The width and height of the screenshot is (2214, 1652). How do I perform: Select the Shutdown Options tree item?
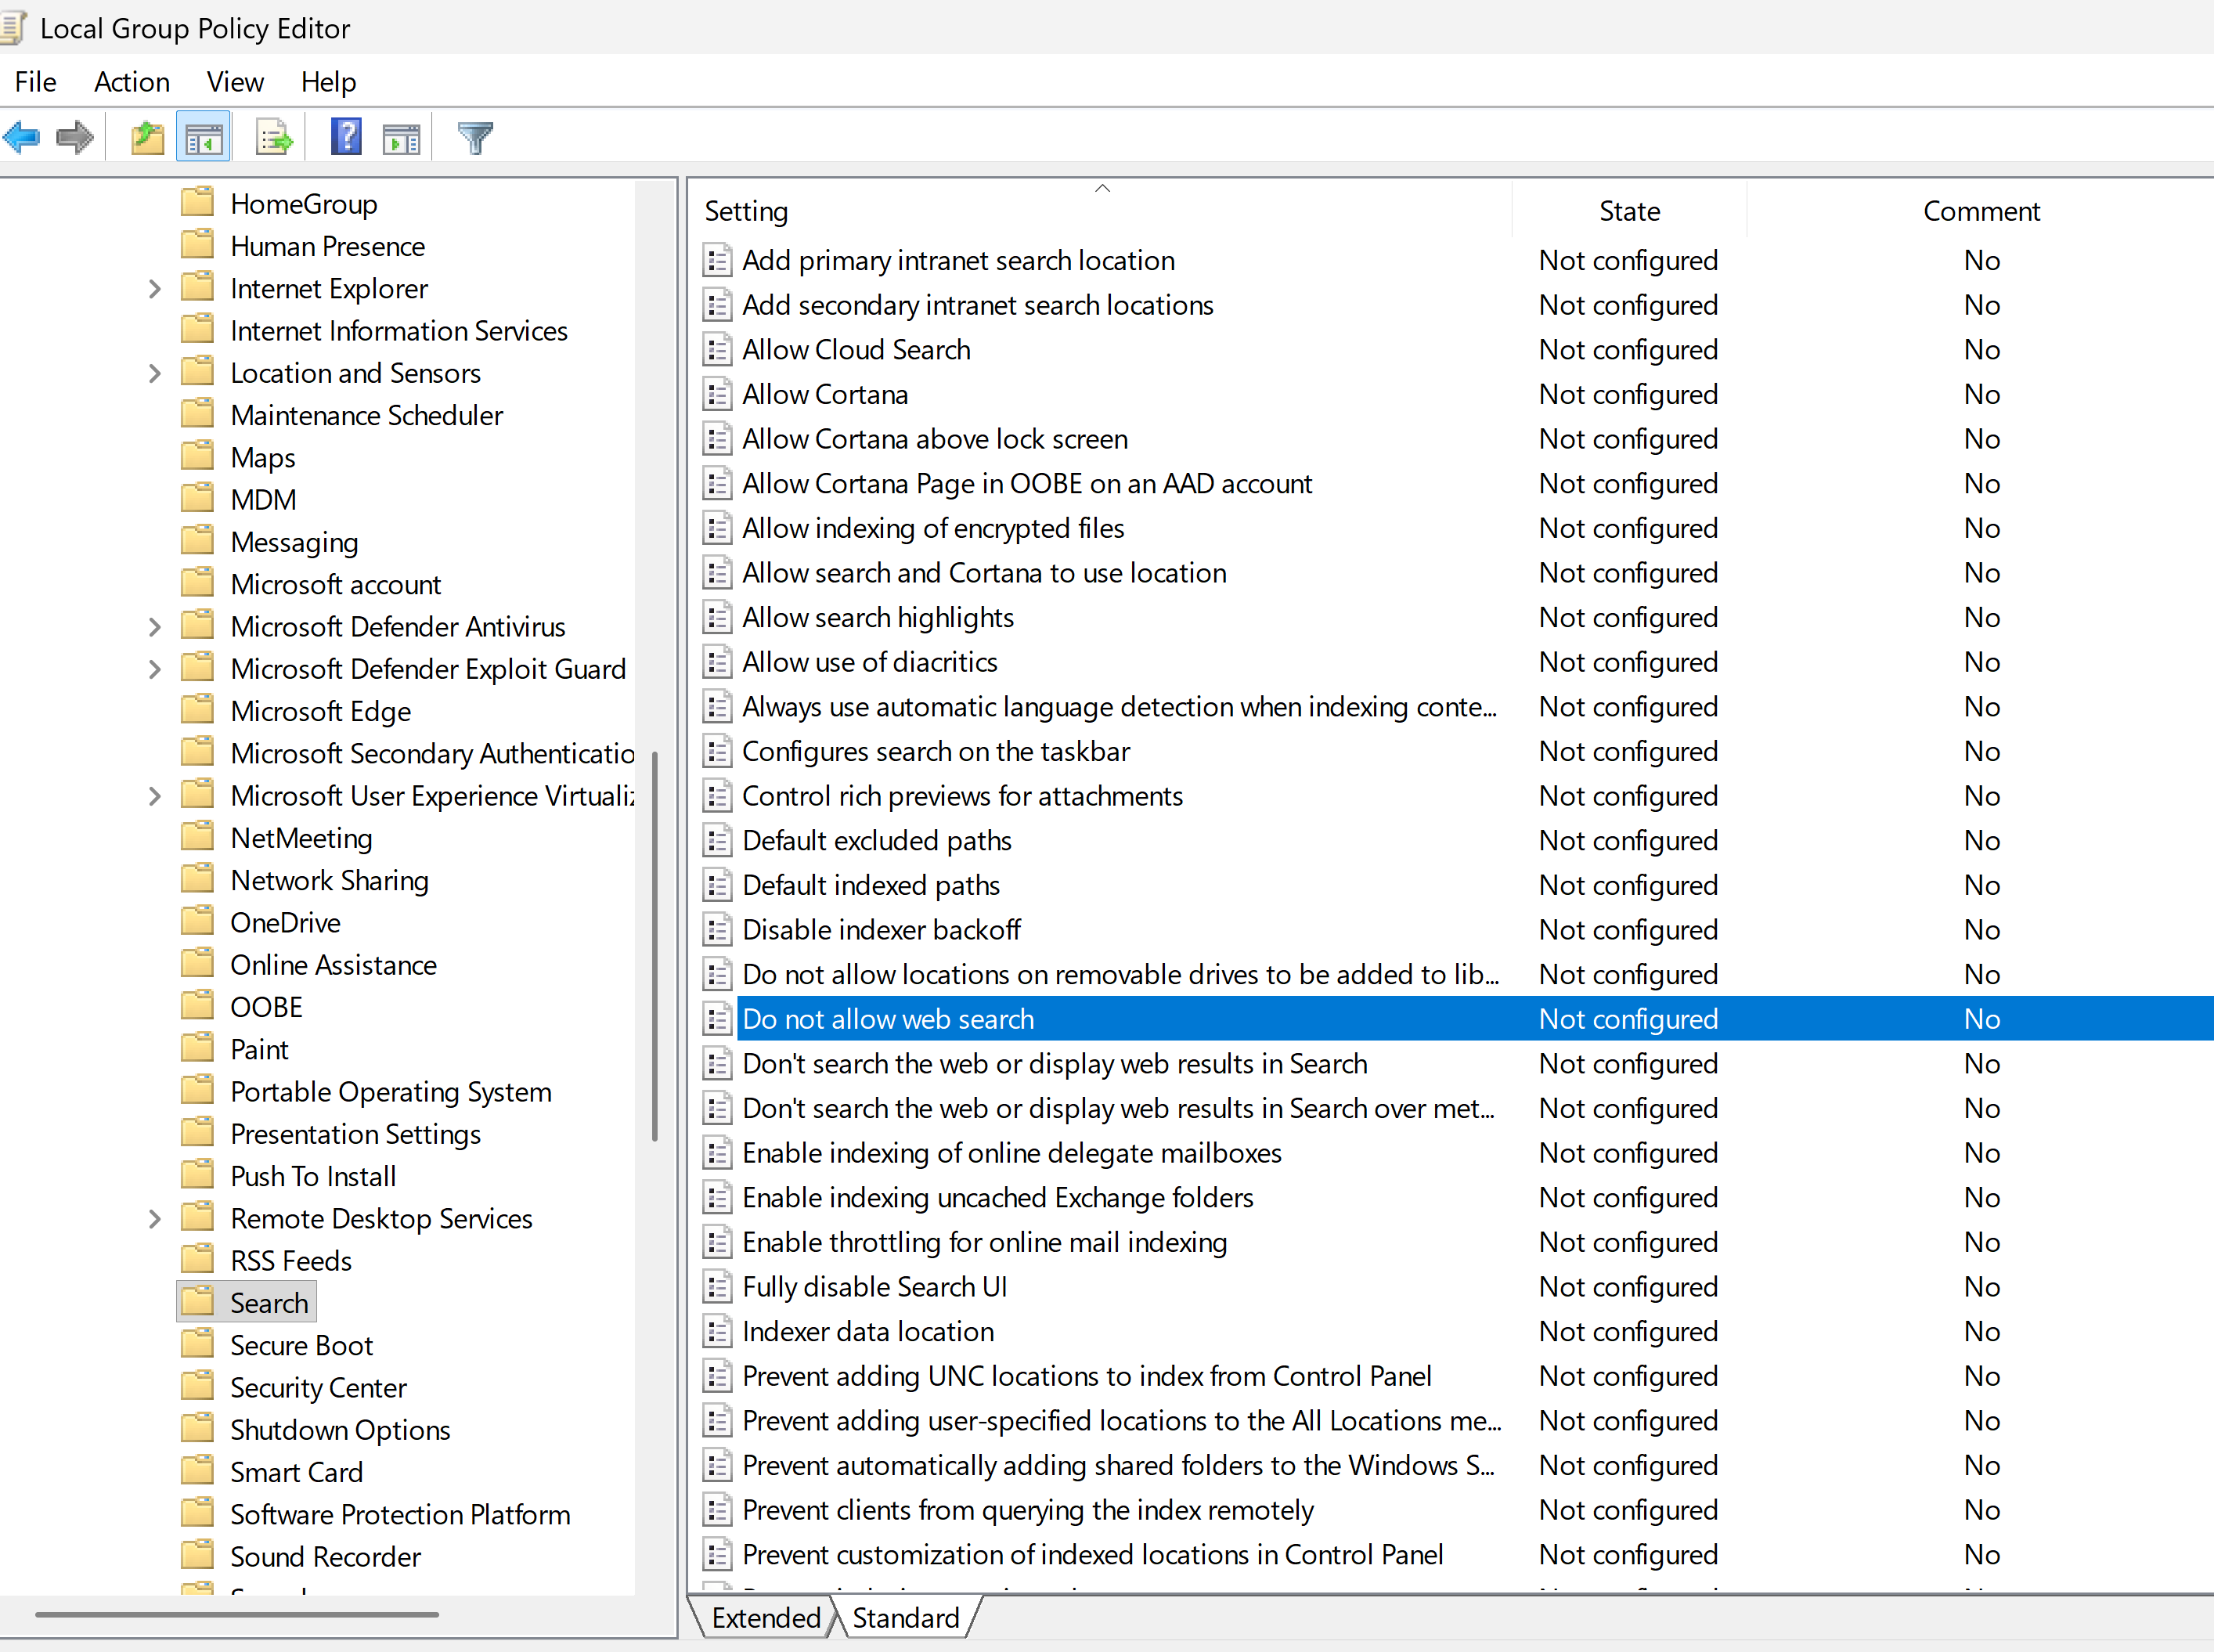pos(340,1430)
